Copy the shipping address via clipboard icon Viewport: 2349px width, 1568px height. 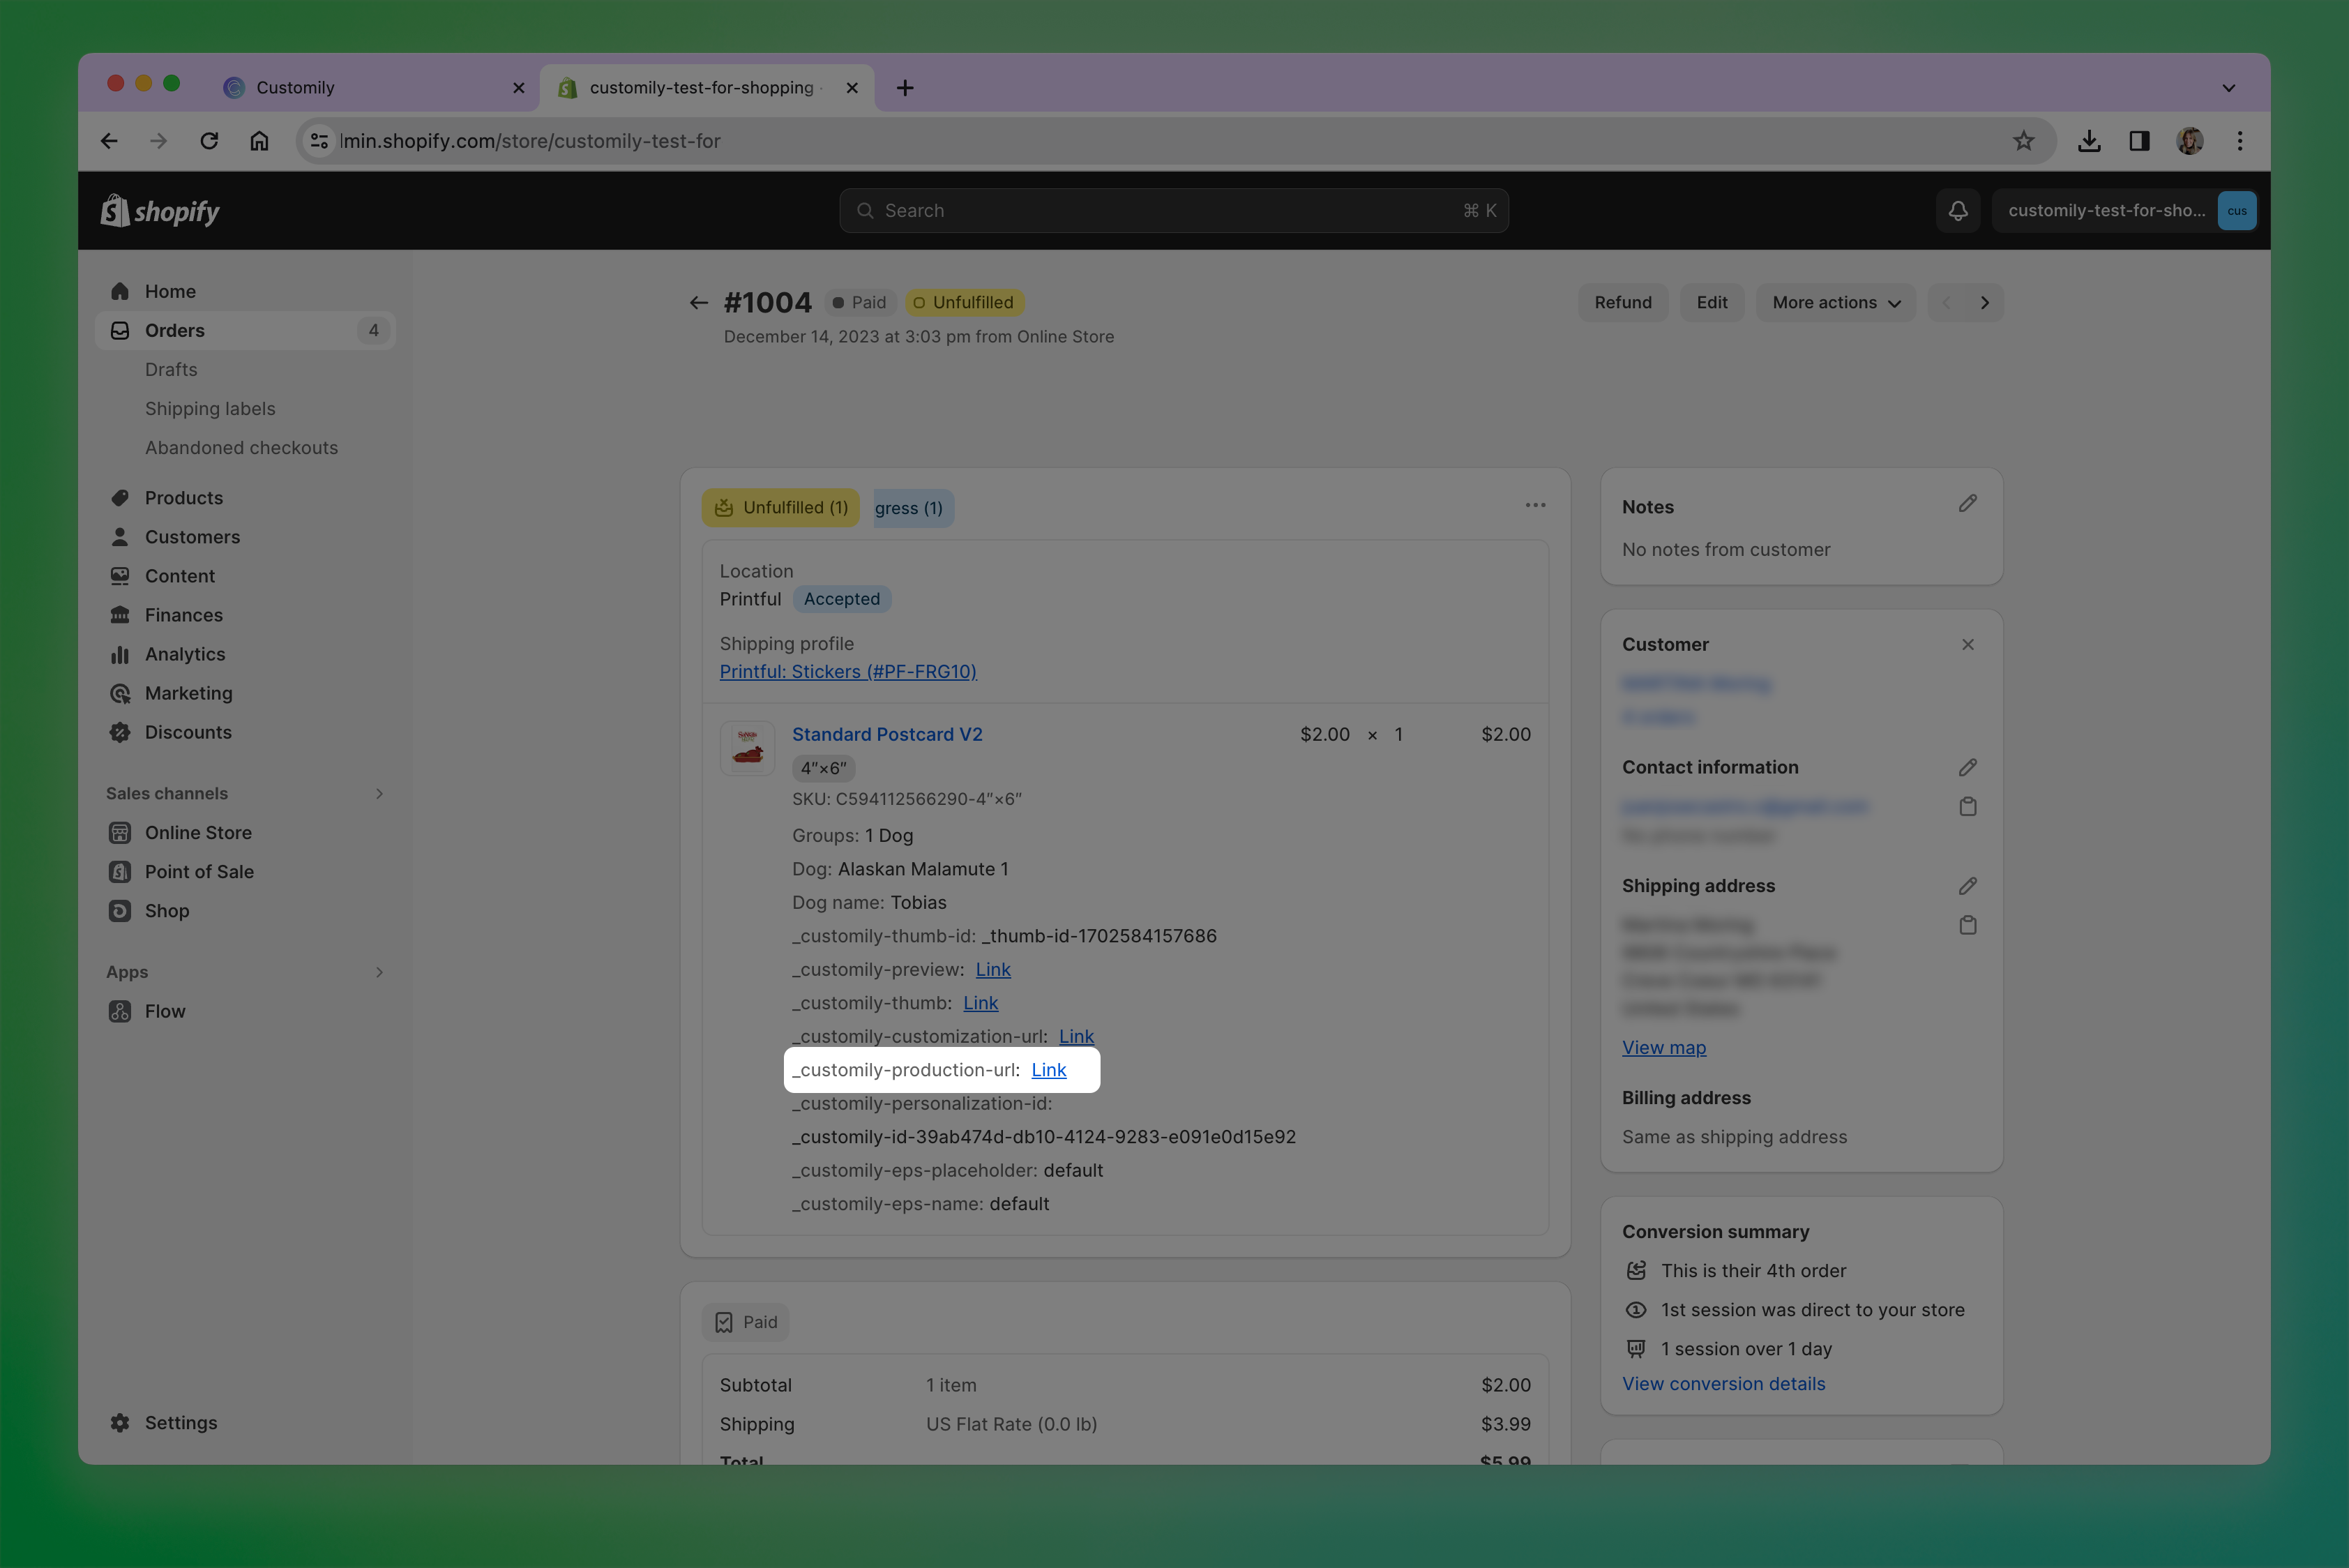click(x=1967, y=925)
